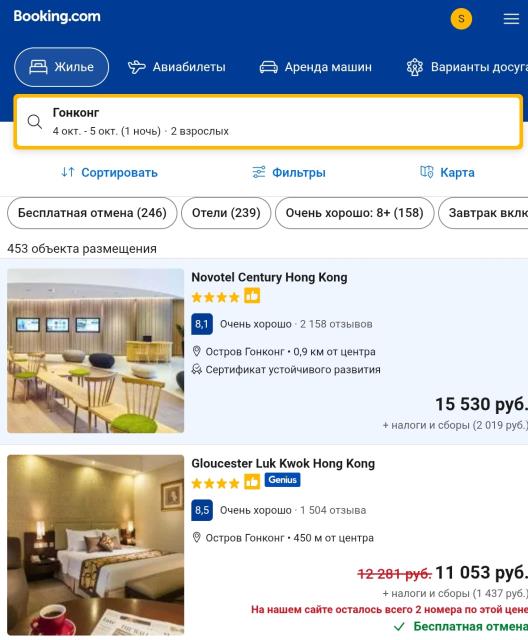
Task: Open the Гонконг search box to edit dates
Action: pos(268,122)
